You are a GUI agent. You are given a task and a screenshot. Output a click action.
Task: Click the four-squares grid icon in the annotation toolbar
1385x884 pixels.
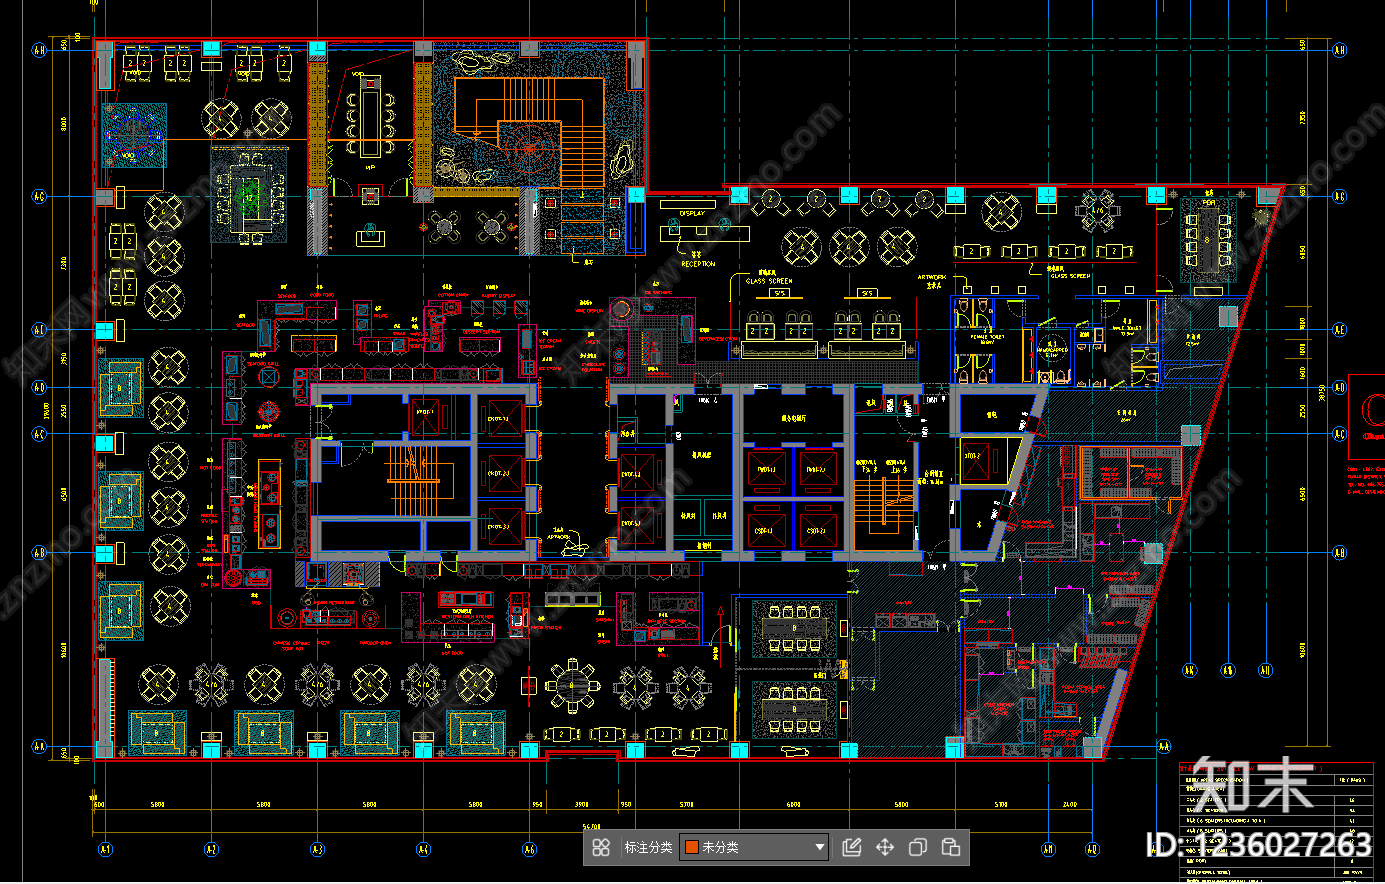pos(601,847)
